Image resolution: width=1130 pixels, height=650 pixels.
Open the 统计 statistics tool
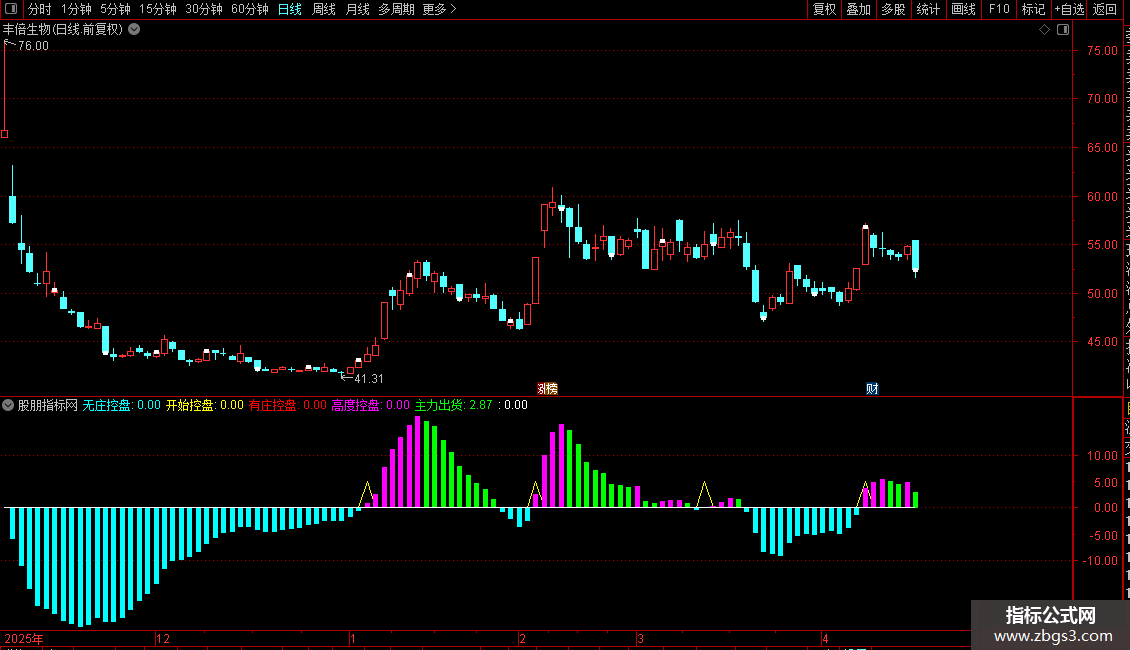tap(928, 9)
